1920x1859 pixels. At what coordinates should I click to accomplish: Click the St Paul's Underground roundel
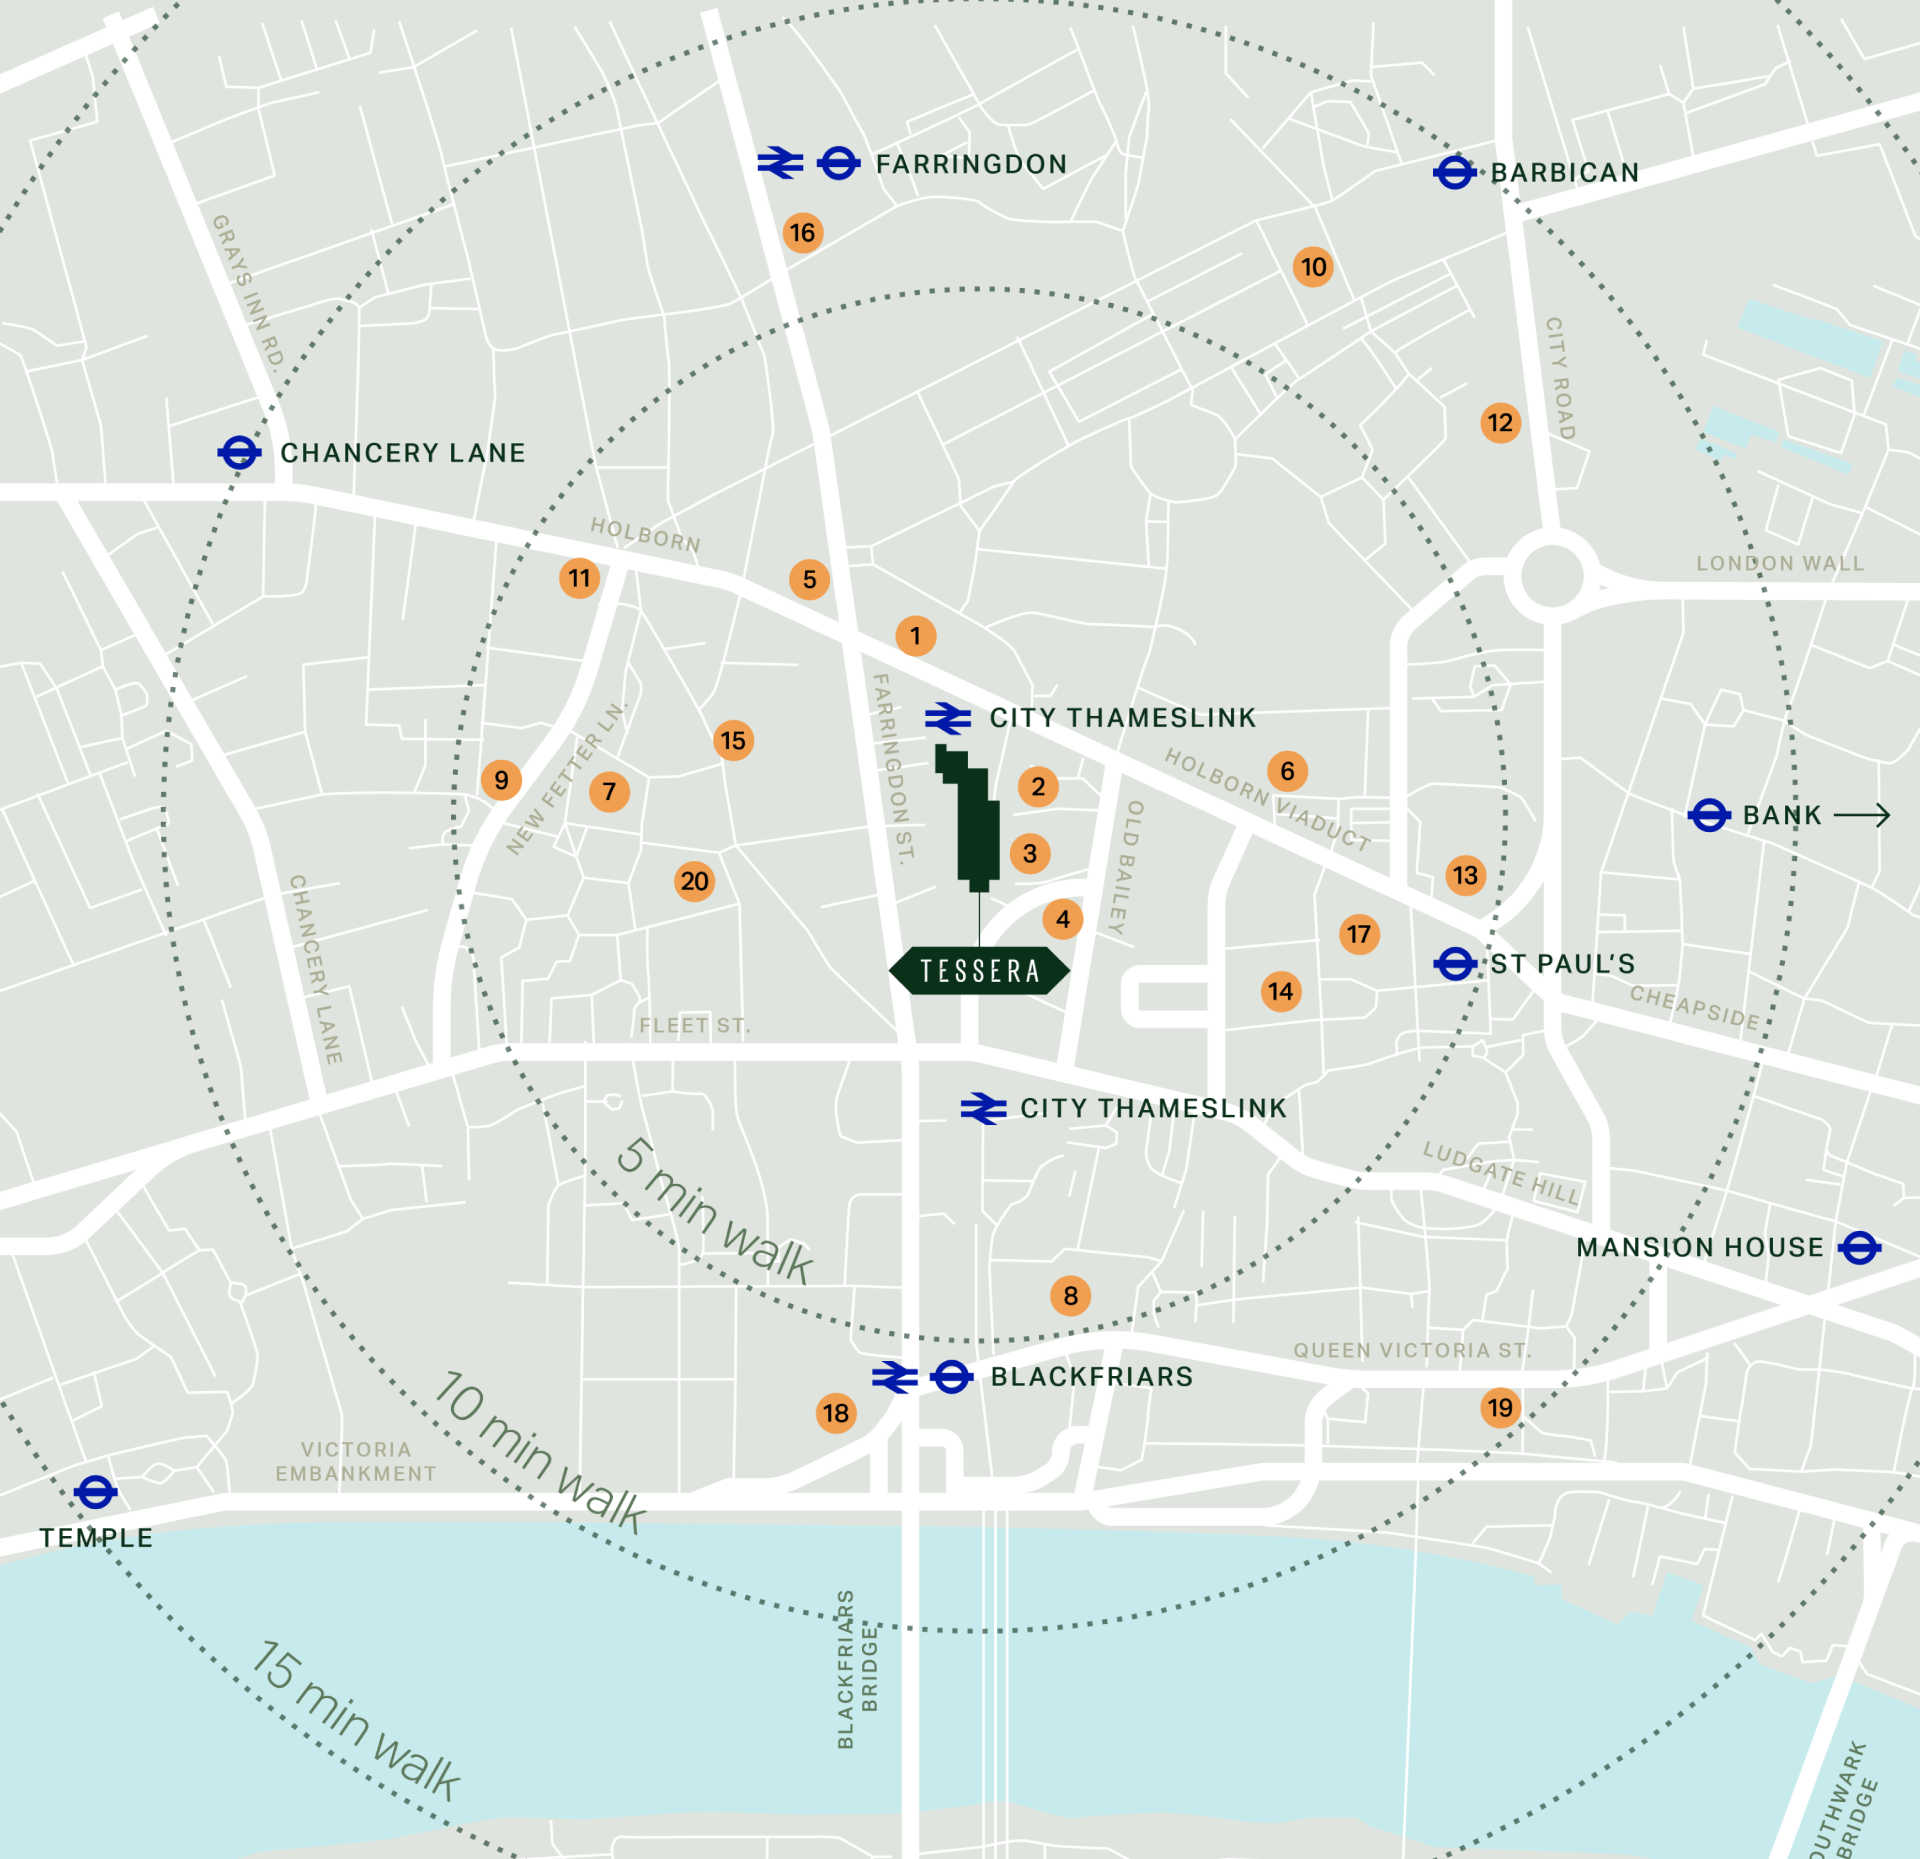(x=1454, y=964)
